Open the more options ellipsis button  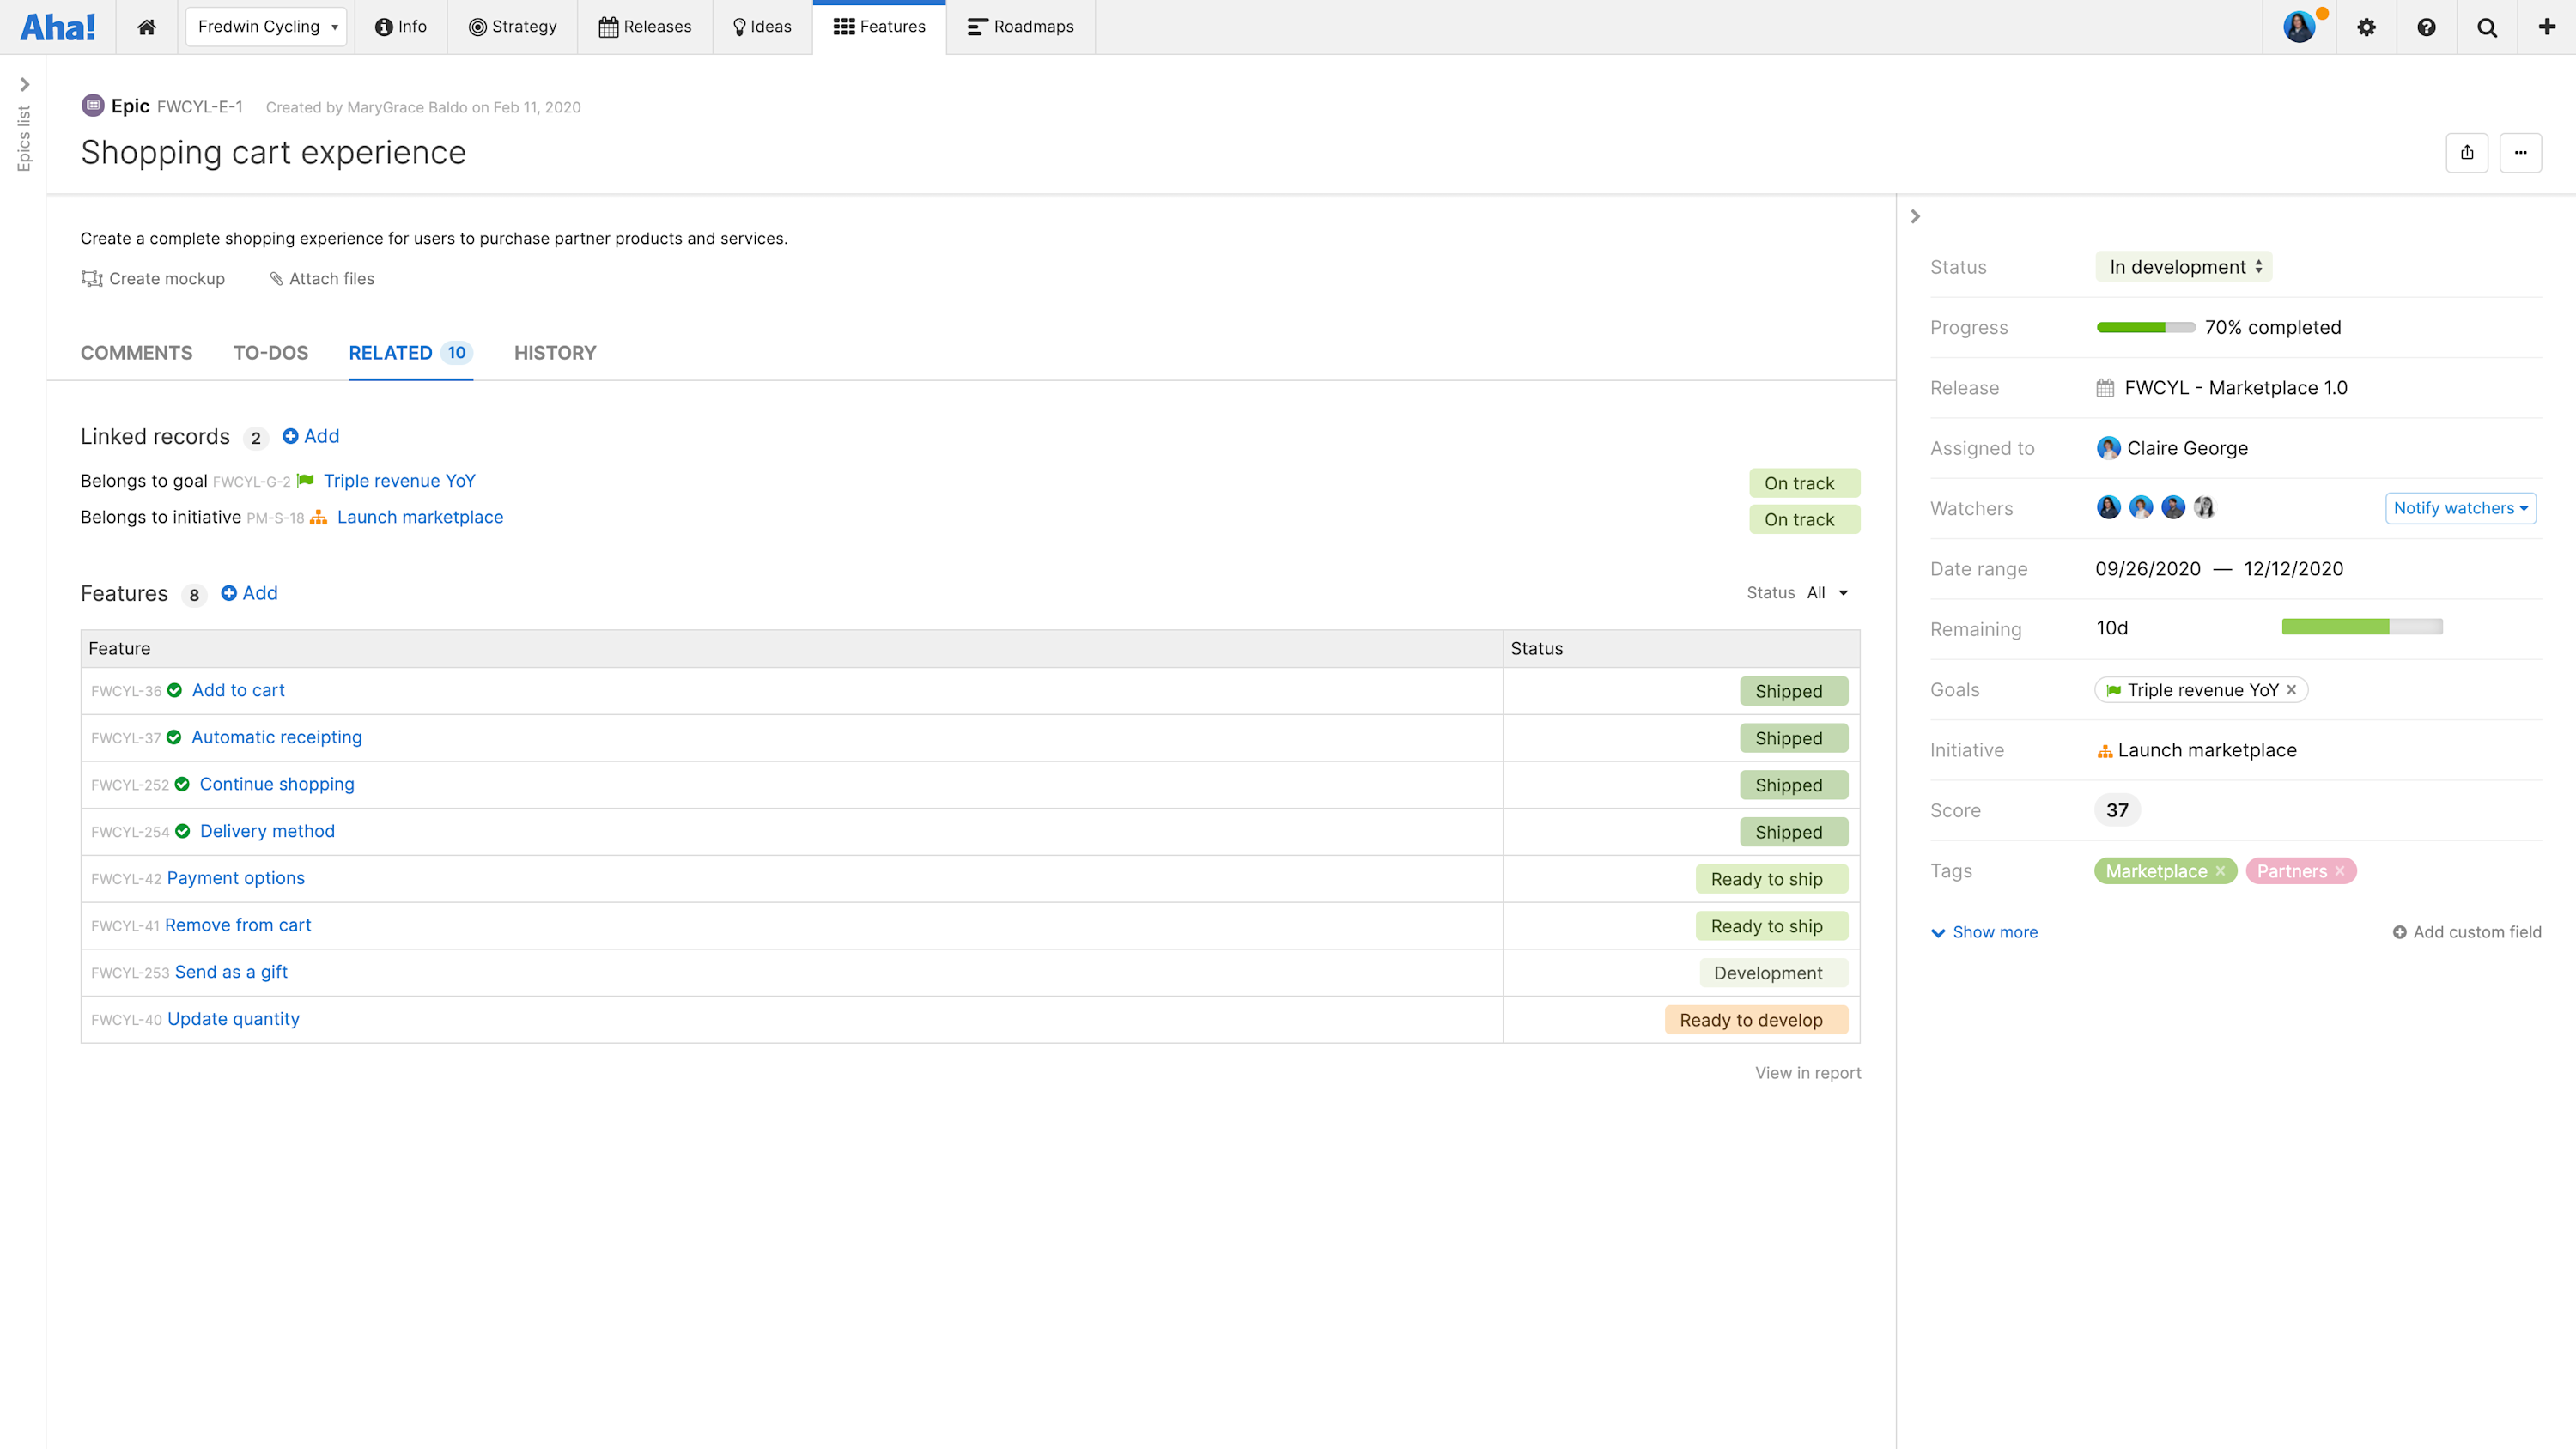click(2520, 153)
